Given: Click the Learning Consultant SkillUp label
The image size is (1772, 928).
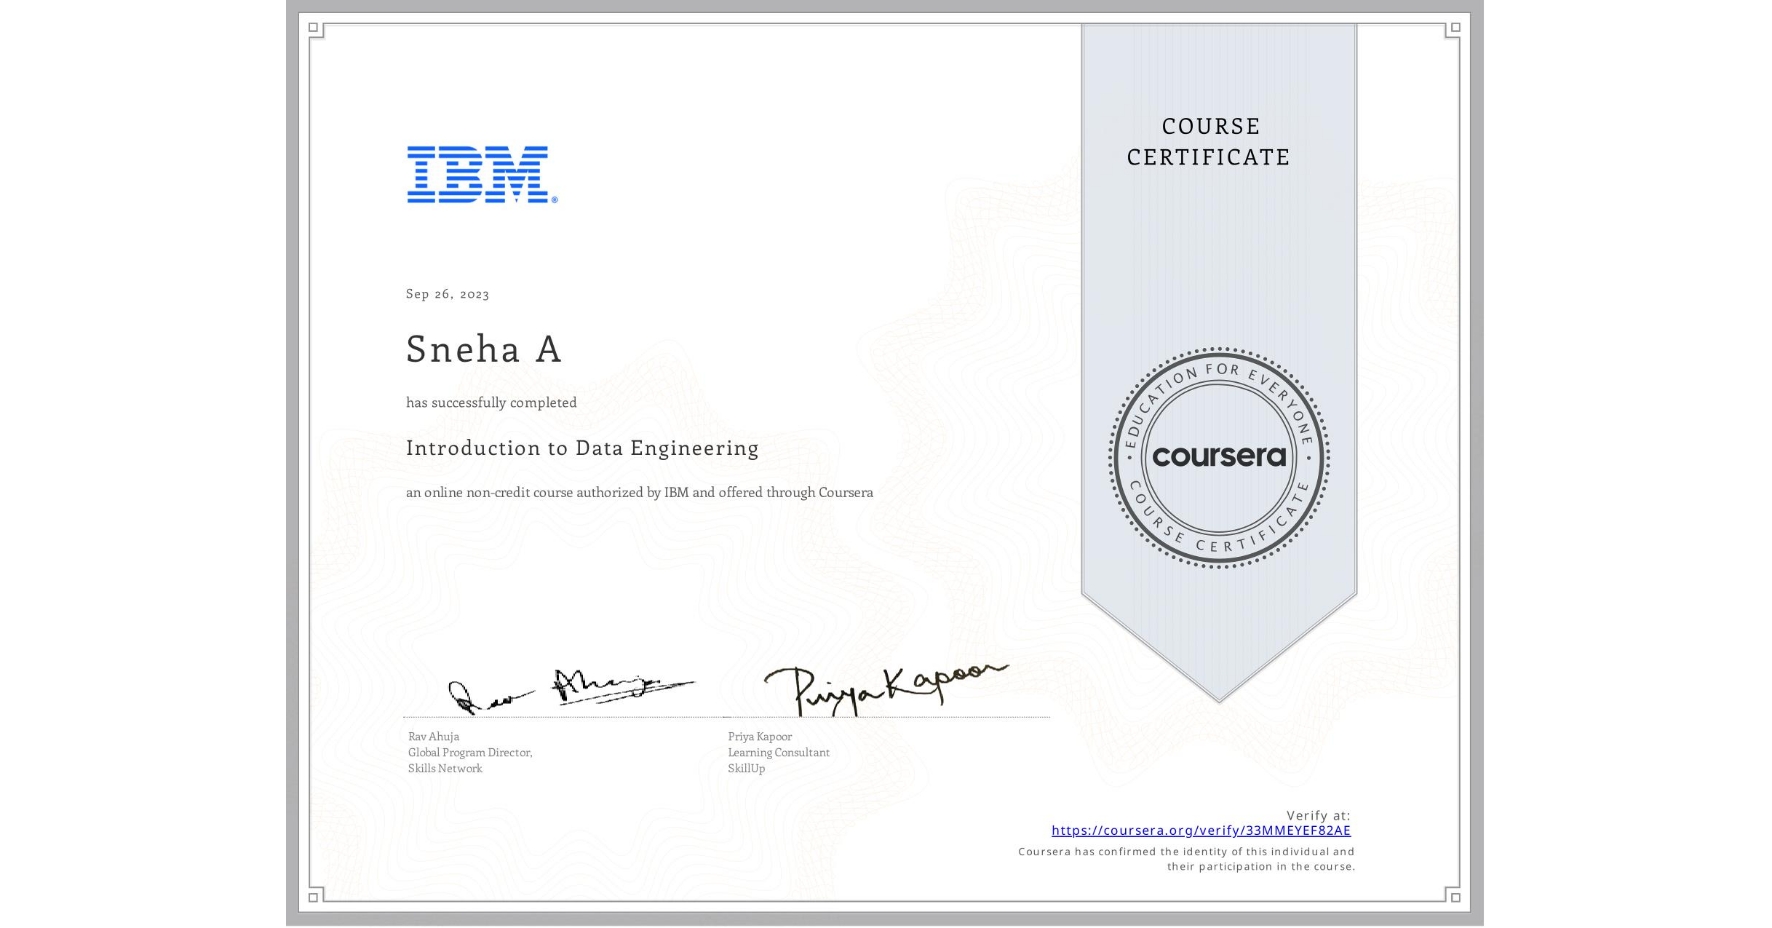Looking at the screenshot, I should click(x=777, y=760).
